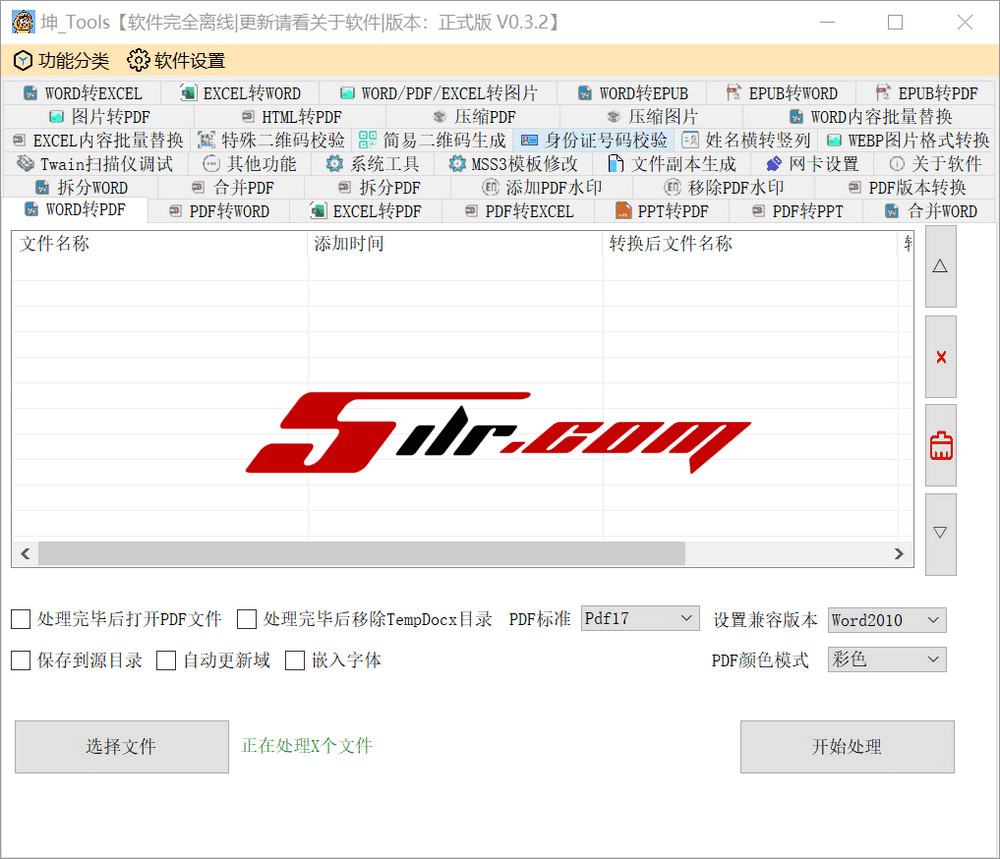Image resolution: width=1000 pixels, height=859 pixels.
Task: Open 软件设置 gear icon menu
Action: [x=176, y=61]
